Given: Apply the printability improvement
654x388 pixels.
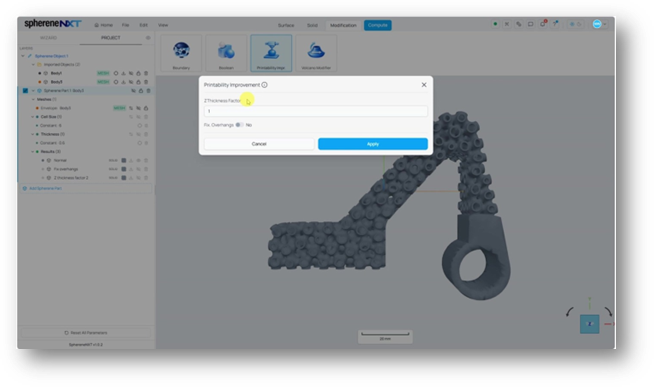Looking at the screenshot, I should (x=372, y=144).
